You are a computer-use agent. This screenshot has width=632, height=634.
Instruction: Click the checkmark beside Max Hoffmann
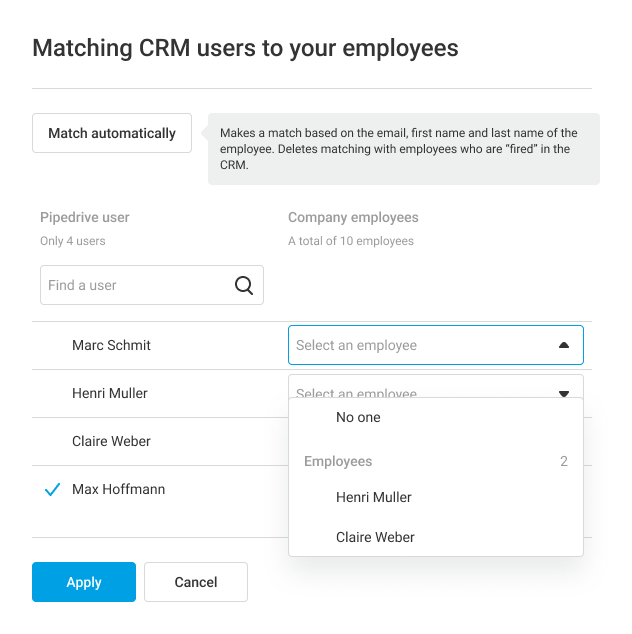[x=53, y=490]
